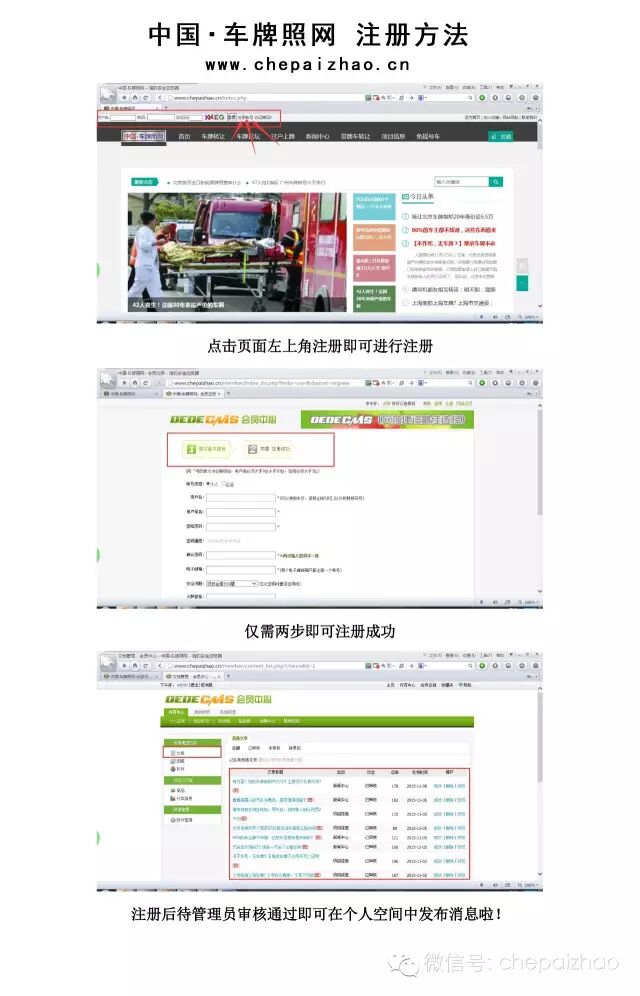Click the teal news tile beside the slideshow
This screenshot has width=640, height=996.
374,206
